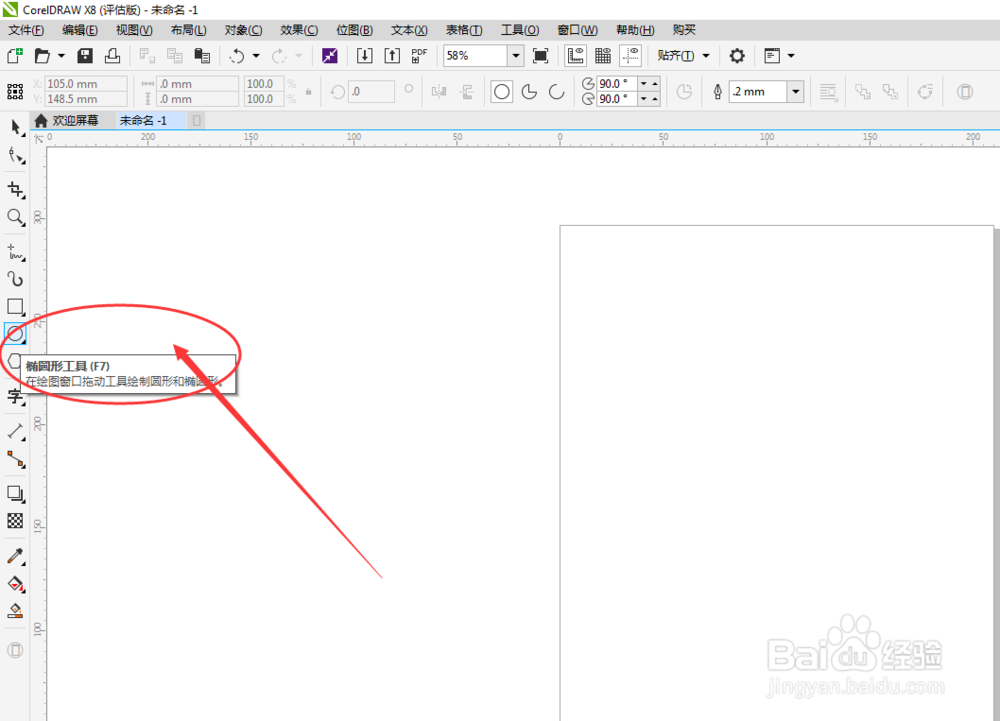Click the New document icon

[15, 56]
